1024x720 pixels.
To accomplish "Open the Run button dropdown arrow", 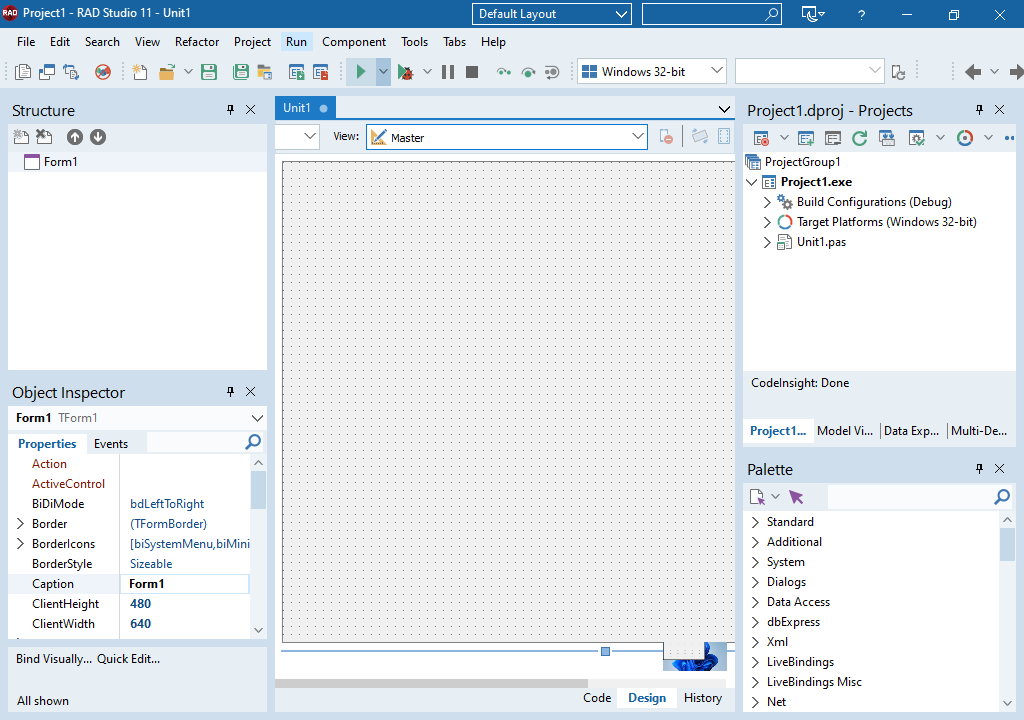I will coord(383,72).
